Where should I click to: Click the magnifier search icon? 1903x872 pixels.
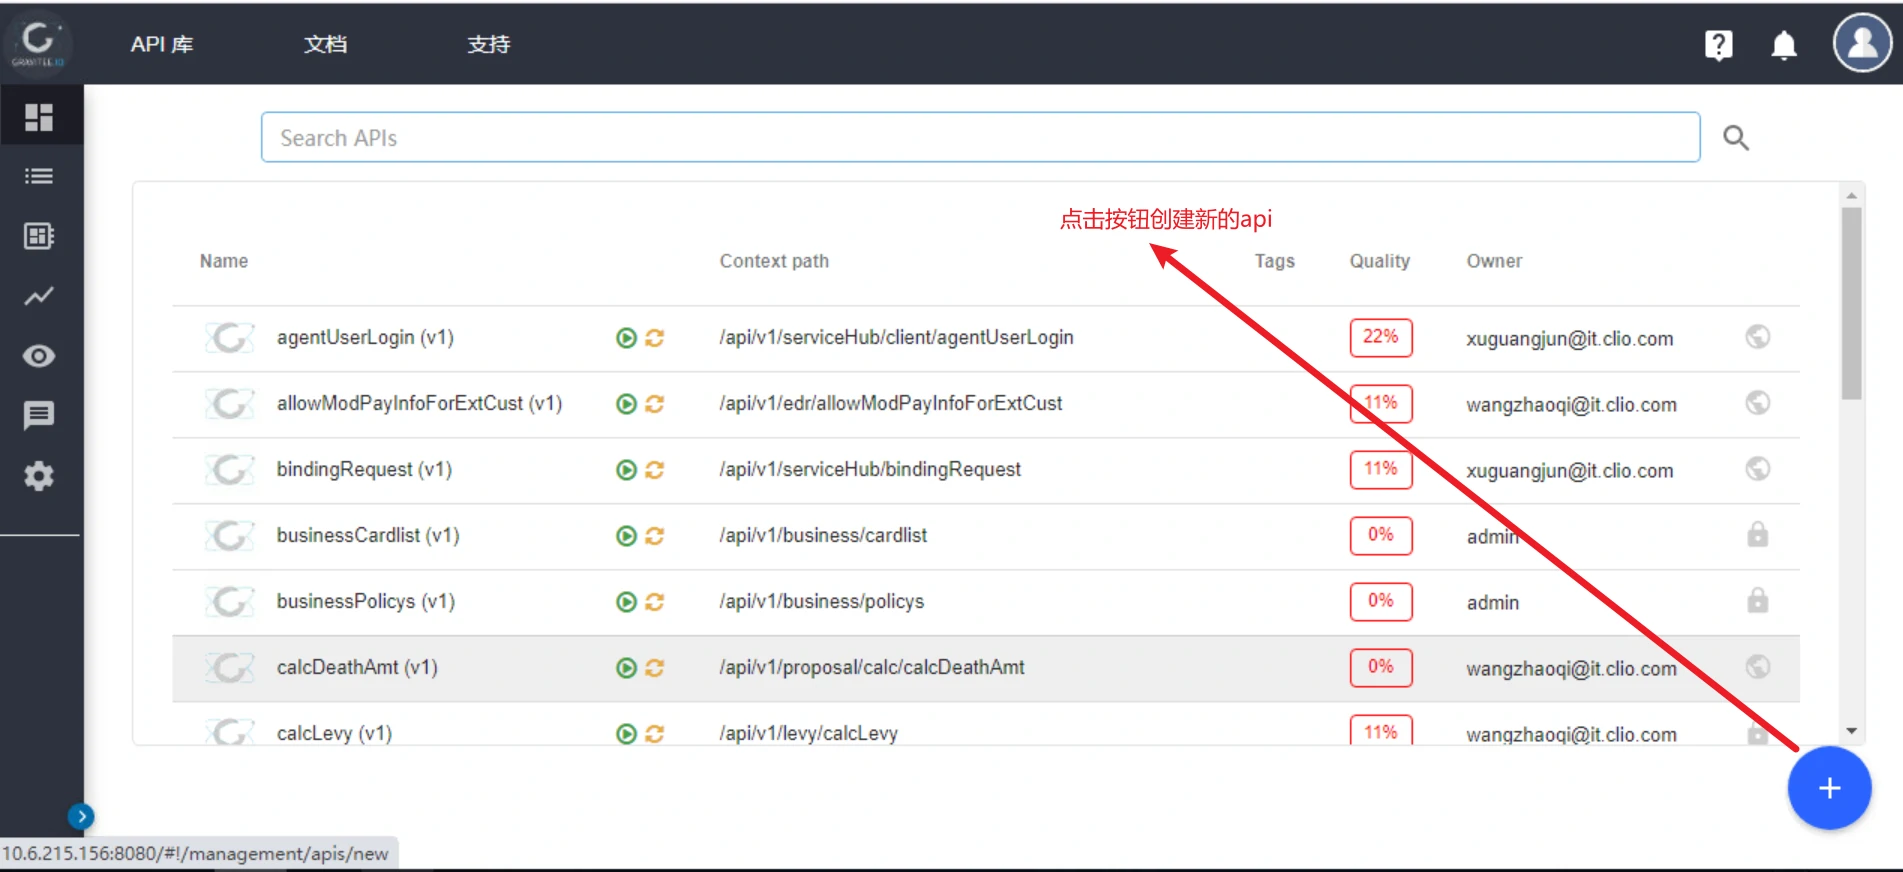pyautogui.click(x=1736, y=137)
